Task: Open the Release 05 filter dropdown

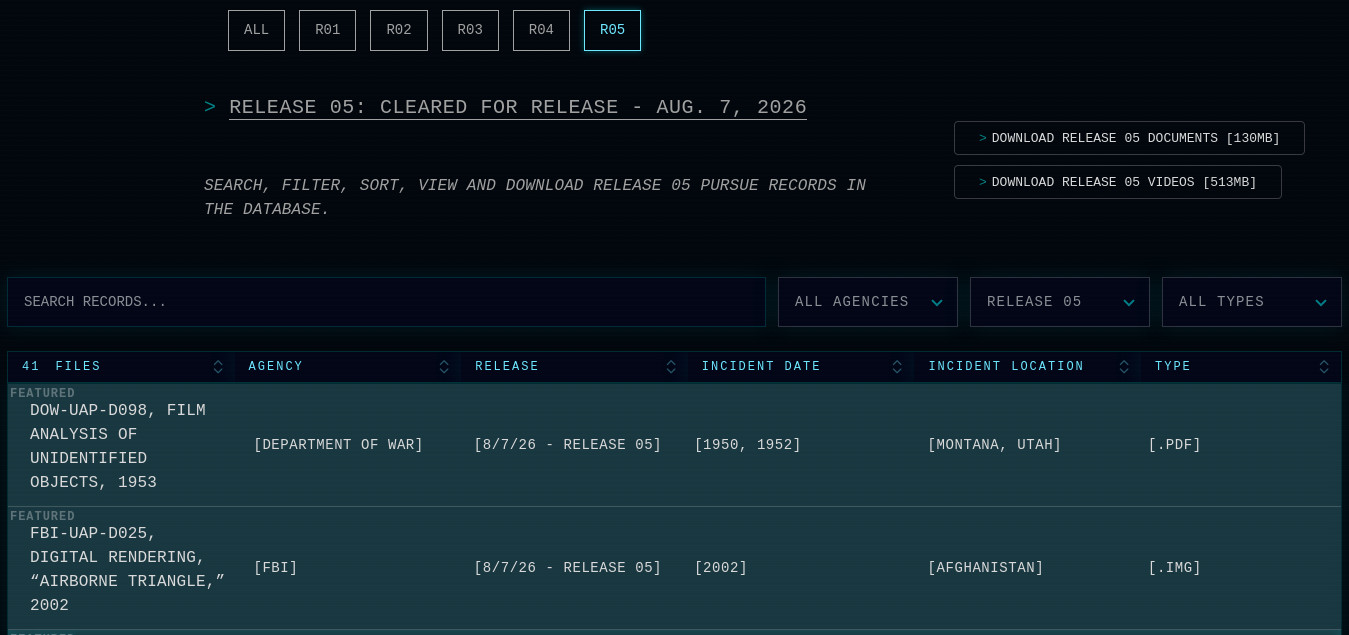Action: pyautogui.click(x=1060, y=302)
